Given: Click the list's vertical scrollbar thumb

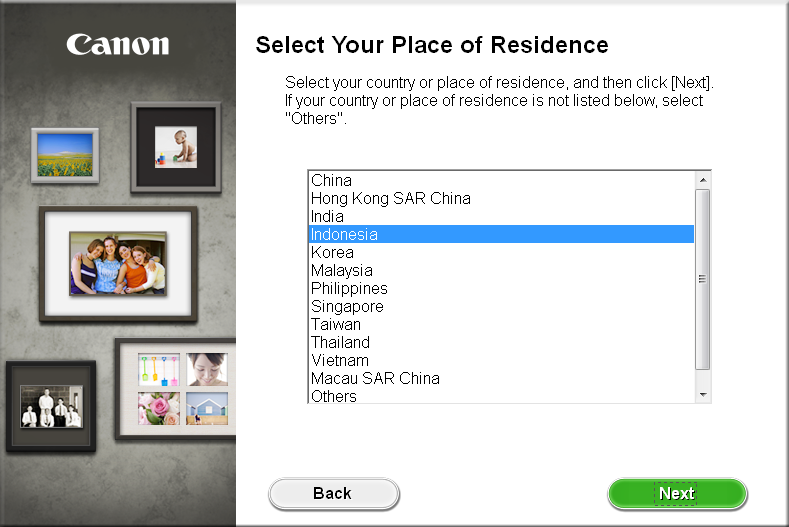Looking at the screenshot, I should click(703, 279).
